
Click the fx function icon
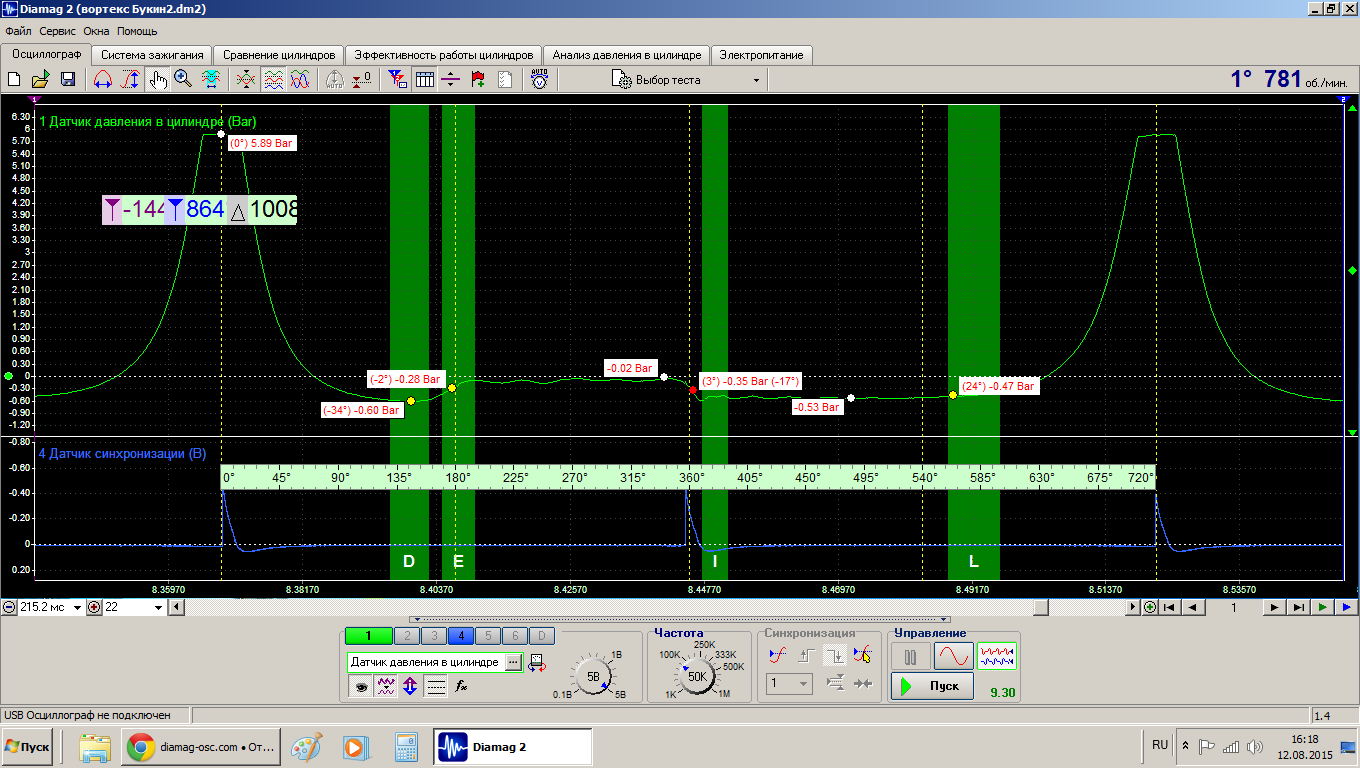click(x=462, y=686)
